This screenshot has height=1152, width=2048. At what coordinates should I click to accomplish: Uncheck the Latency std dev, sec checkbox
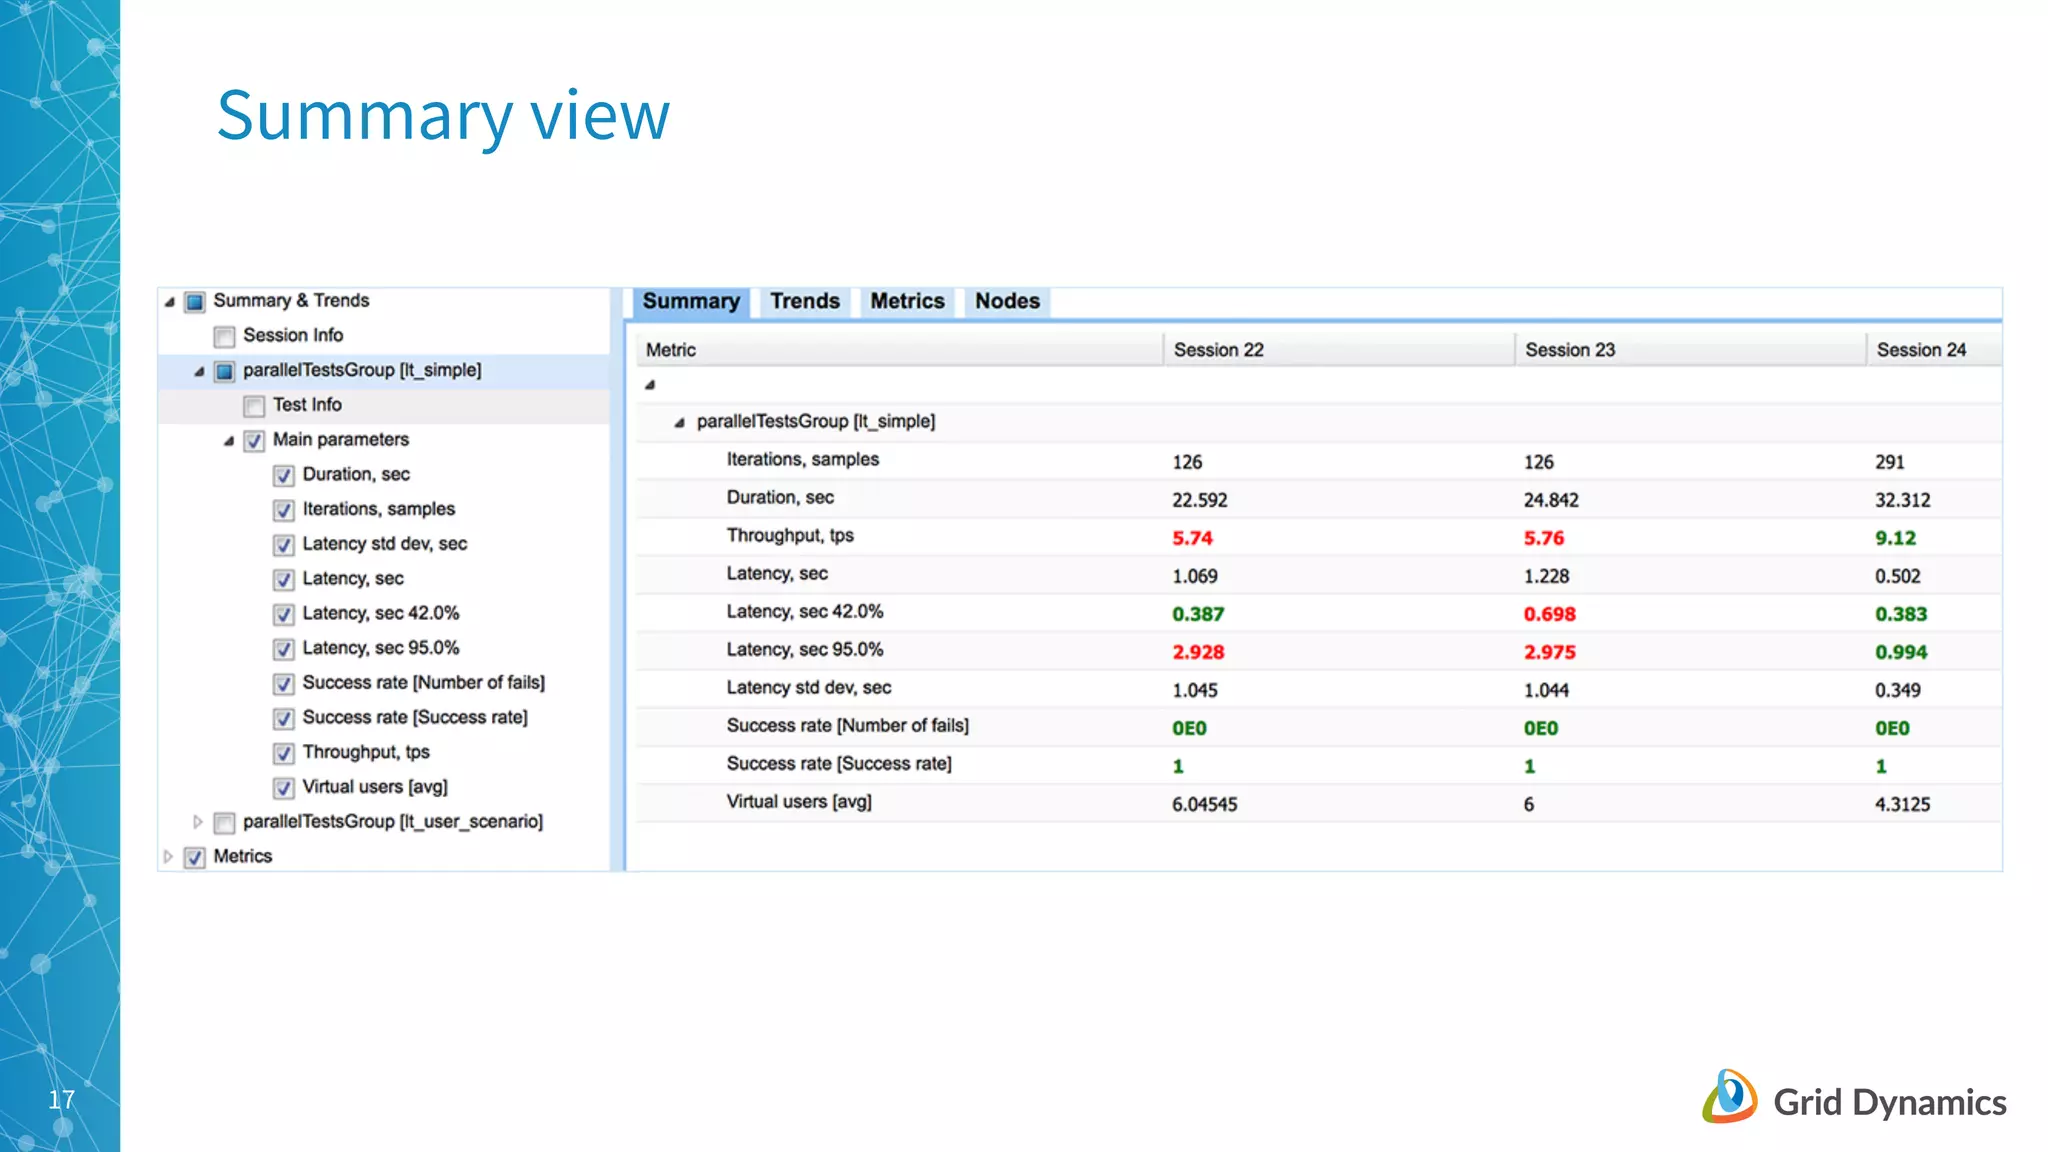coord(284,545)
